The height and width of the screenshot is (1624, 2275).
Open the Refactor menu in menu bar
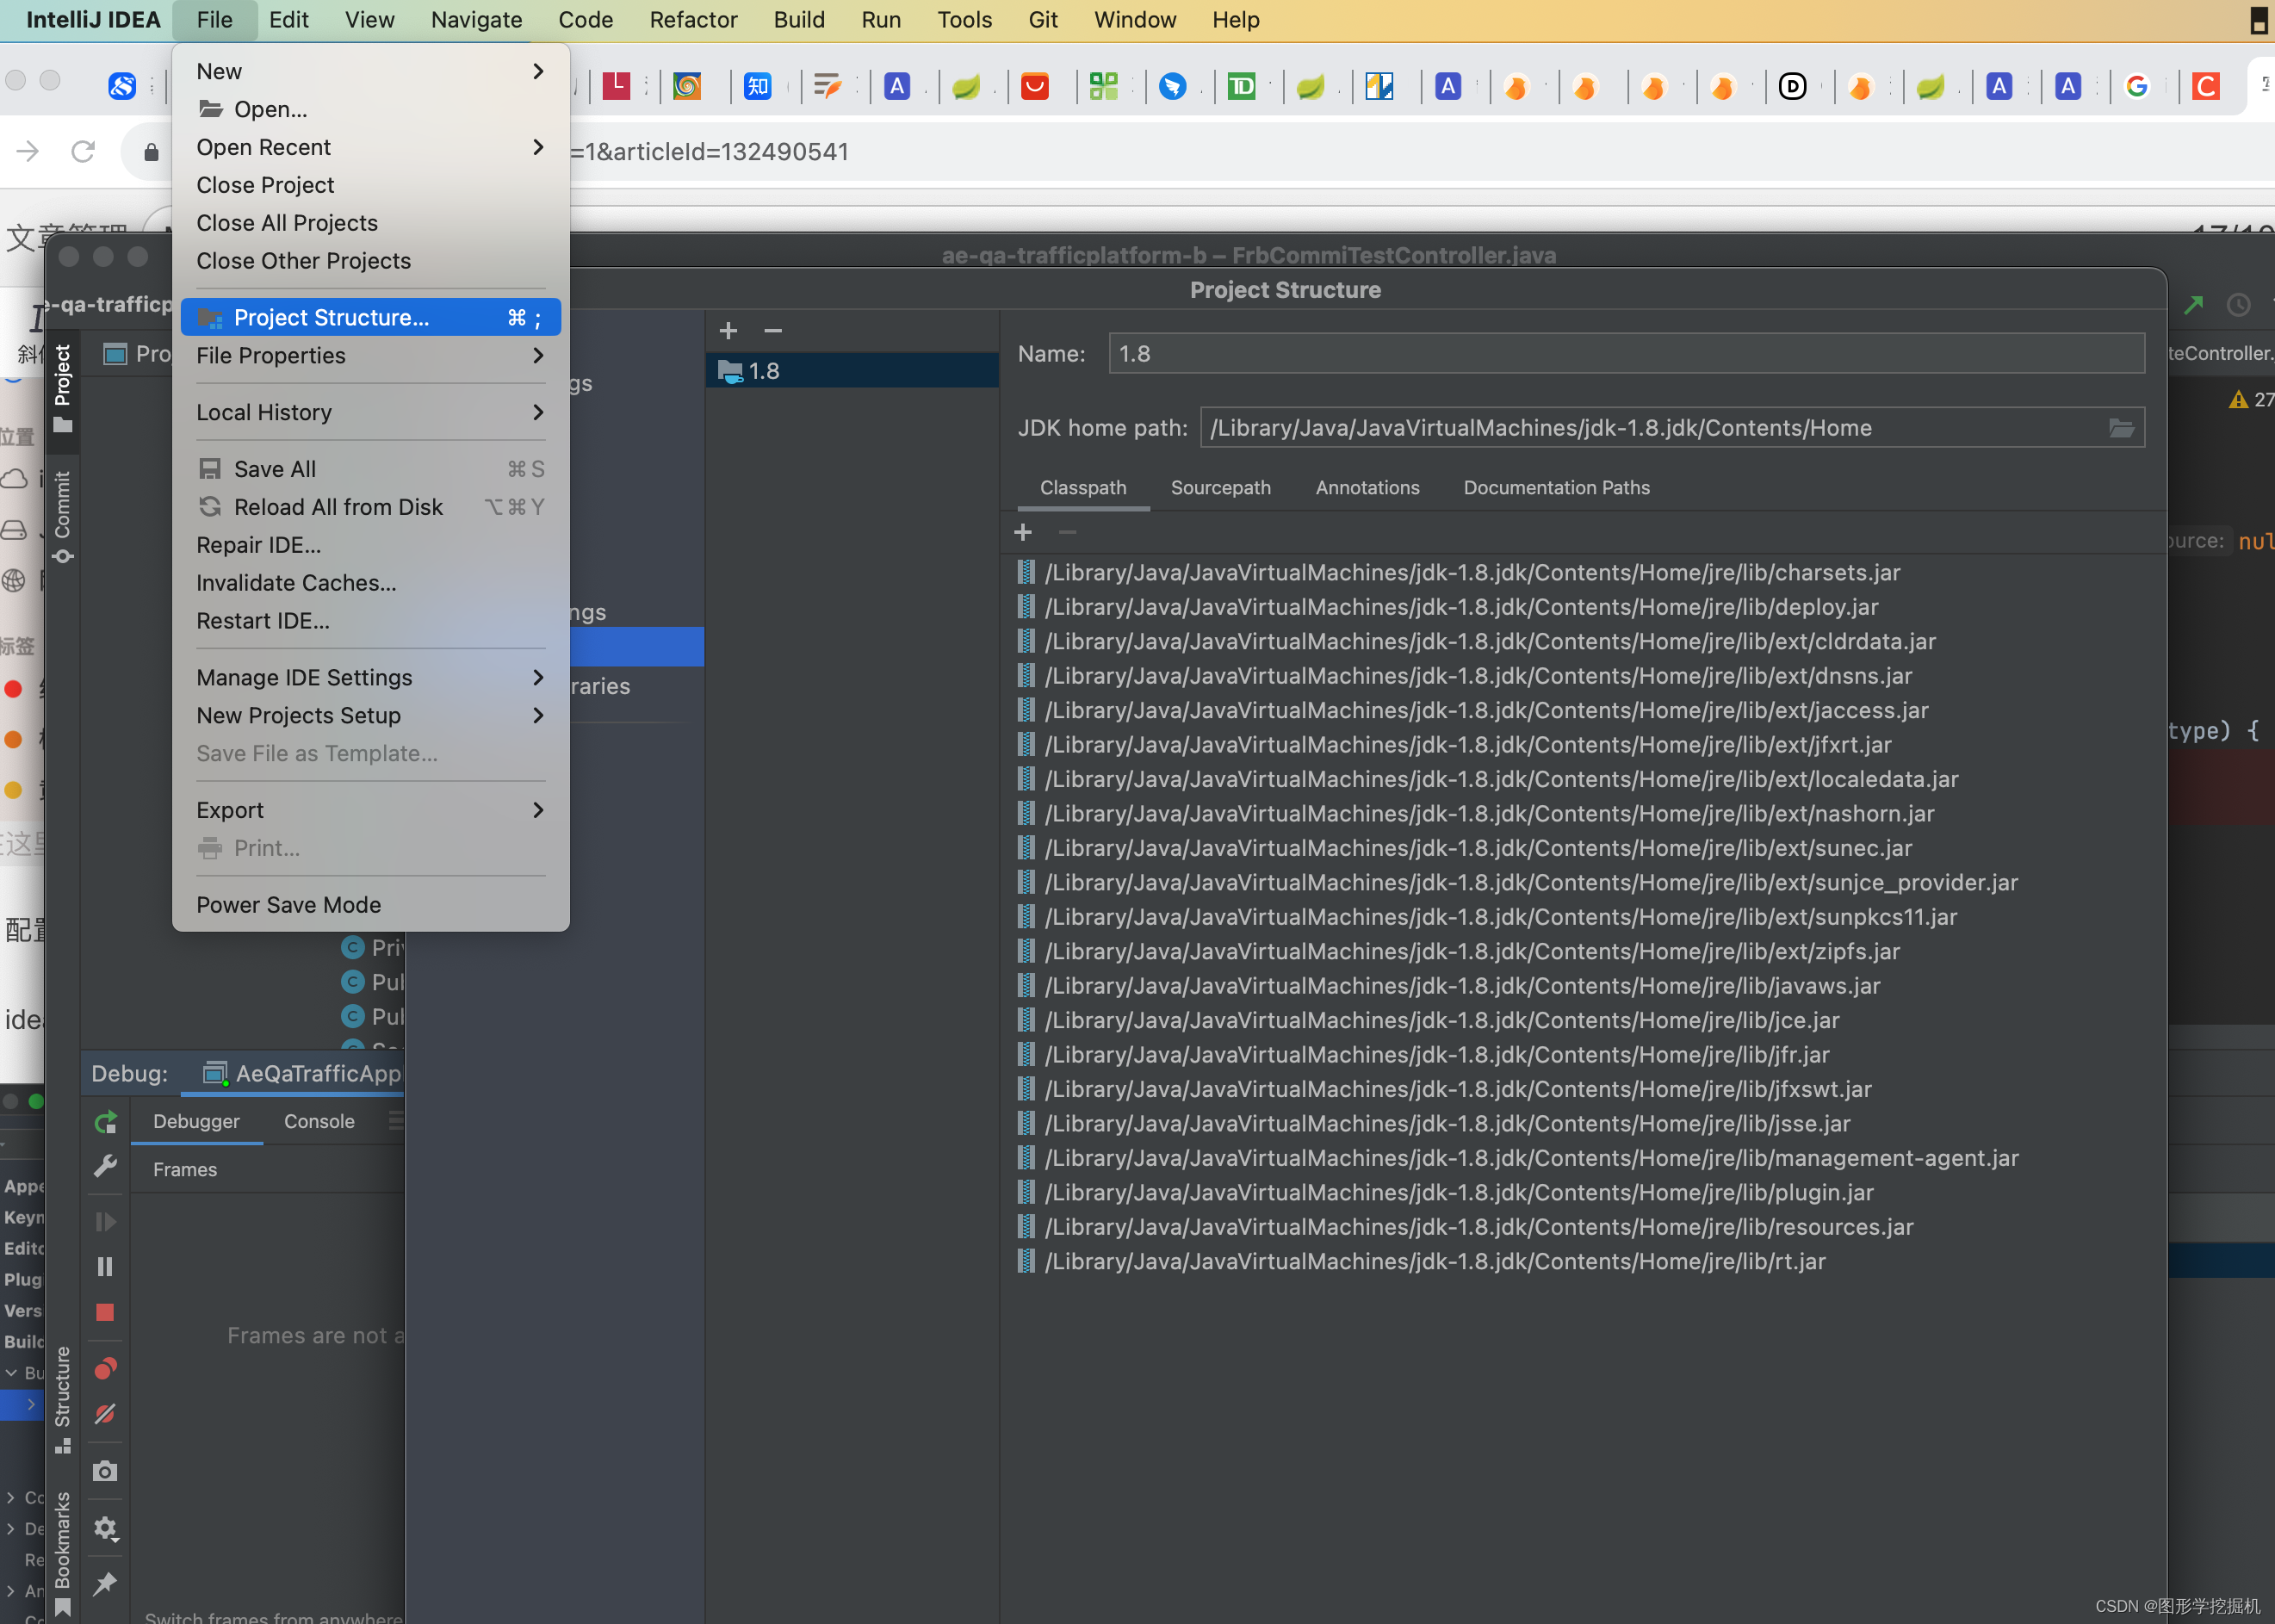click(x=693, y=20)
